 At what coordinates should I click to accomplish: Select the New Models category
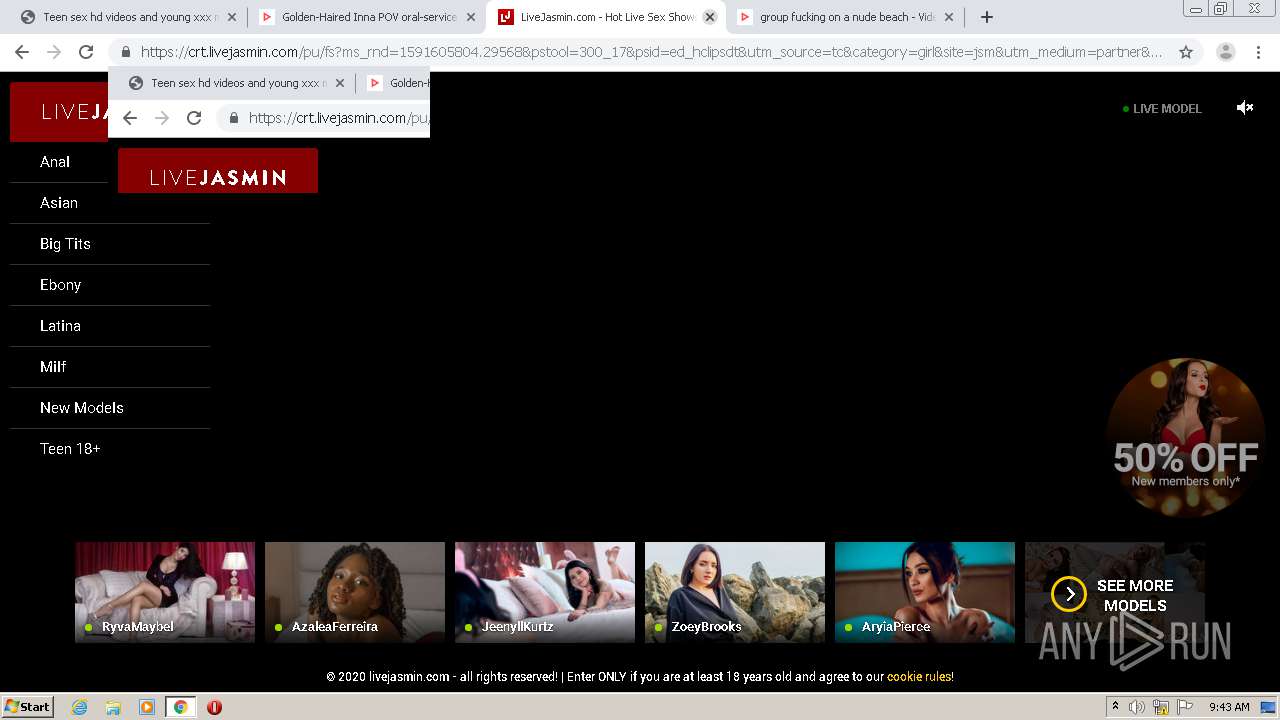coord(82,408)
